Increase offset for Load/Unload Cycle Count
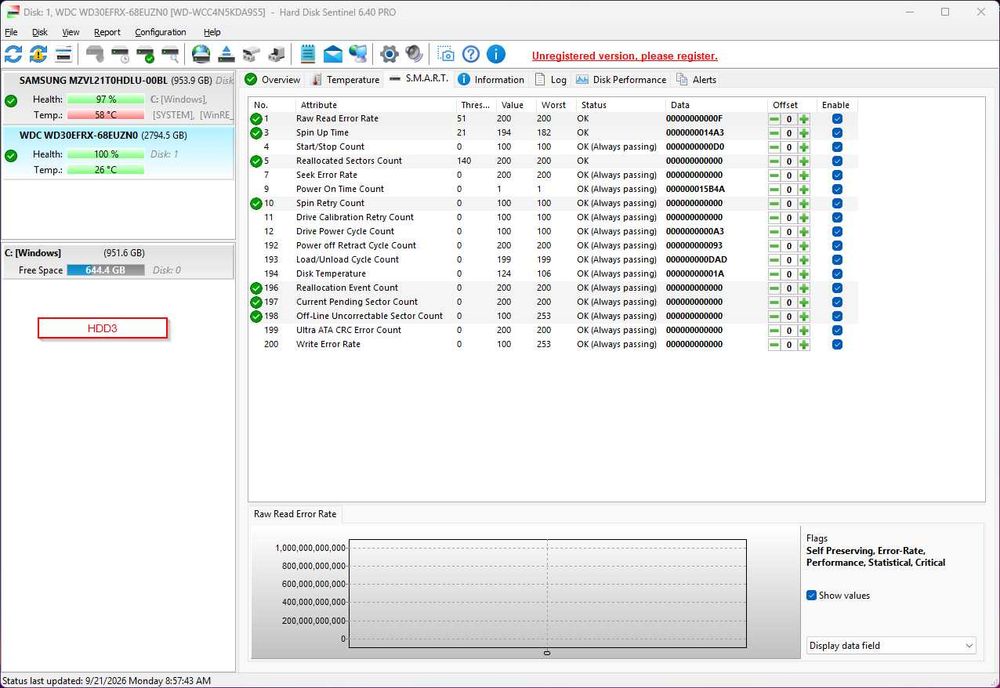Viewport: 1000px width, 688px height. pyautogui.click(x=804, y=260)
